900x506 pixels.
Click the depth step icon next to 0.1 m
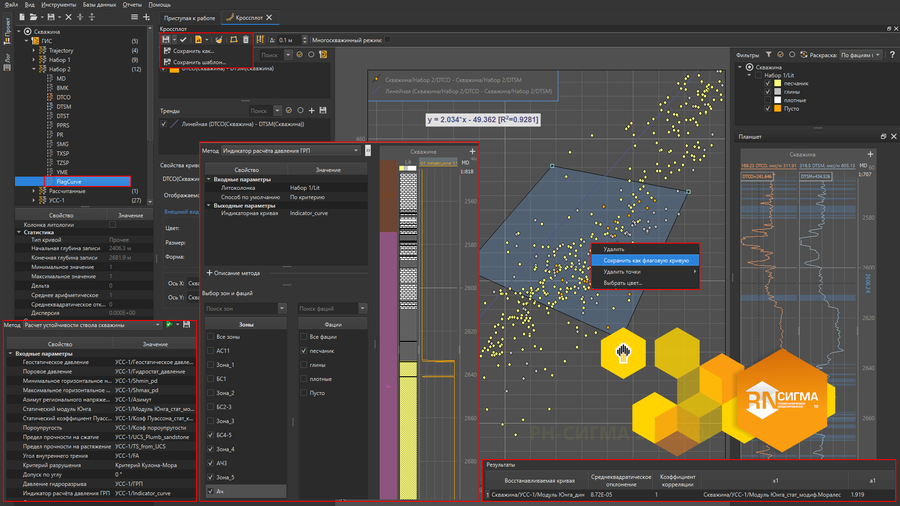pos(260,40)
